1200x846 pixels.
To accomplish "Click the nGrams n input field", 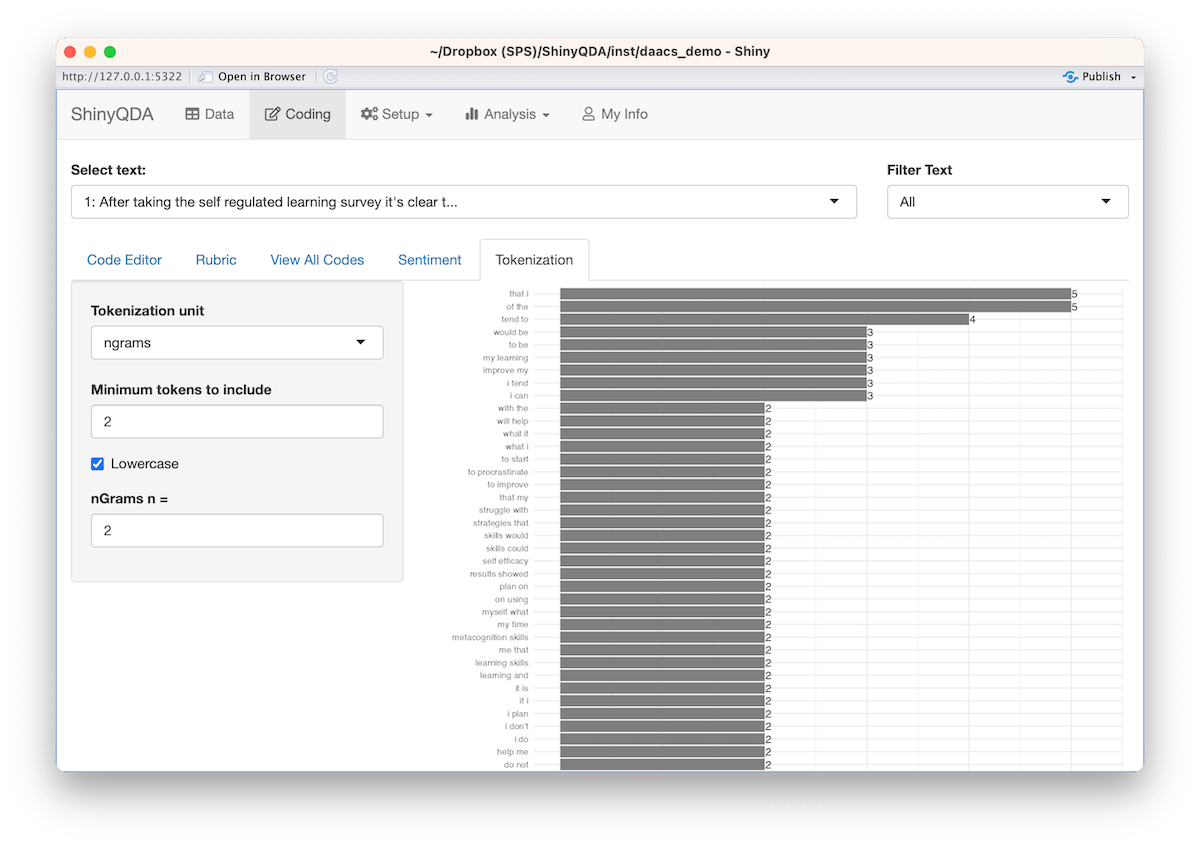I will [x=237, y=531].
